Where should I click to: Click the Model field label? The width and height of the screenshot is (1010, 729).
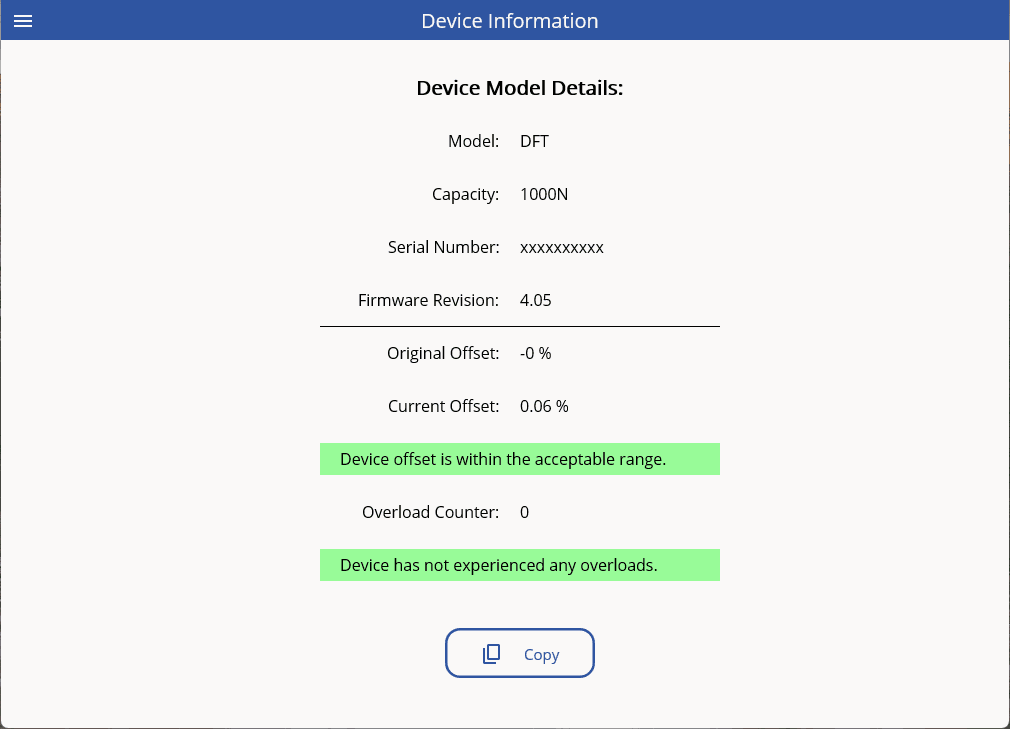coord(473,141)
